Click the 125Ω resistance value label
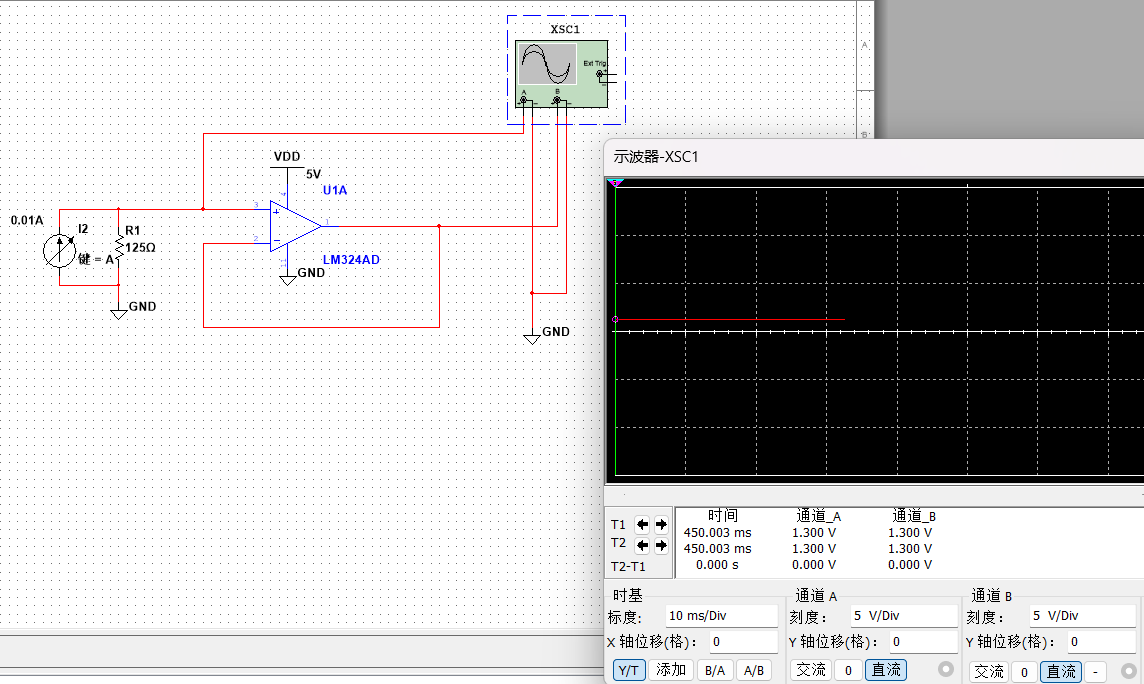Image resolution: width=1144 pixels, height=684 pixels. click(x=140, y=248)
